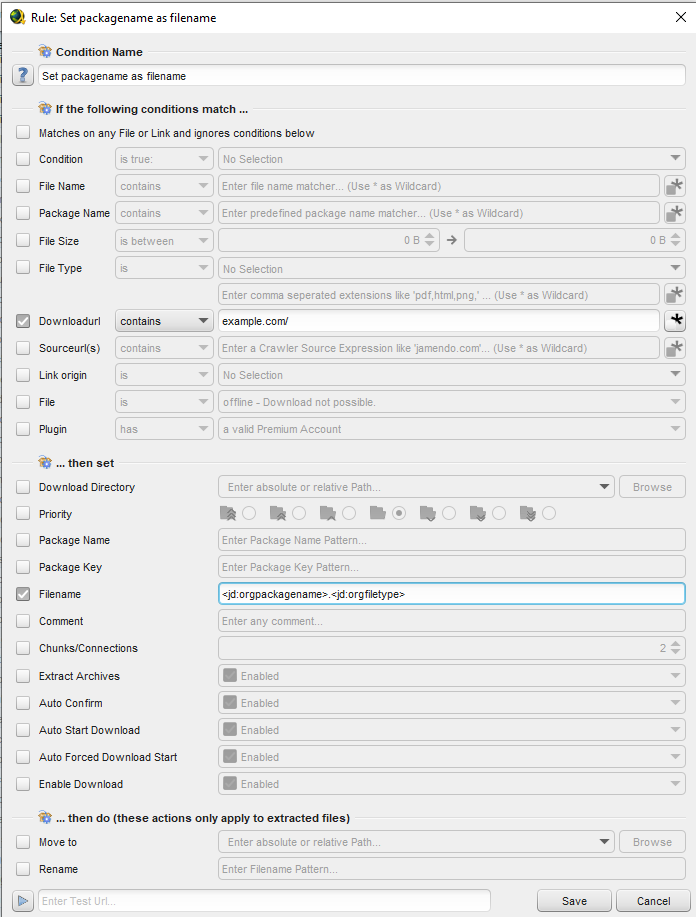Uncheck the Filename checkbox
Viewport: 696px width, 917px height.
coord(23,594)
